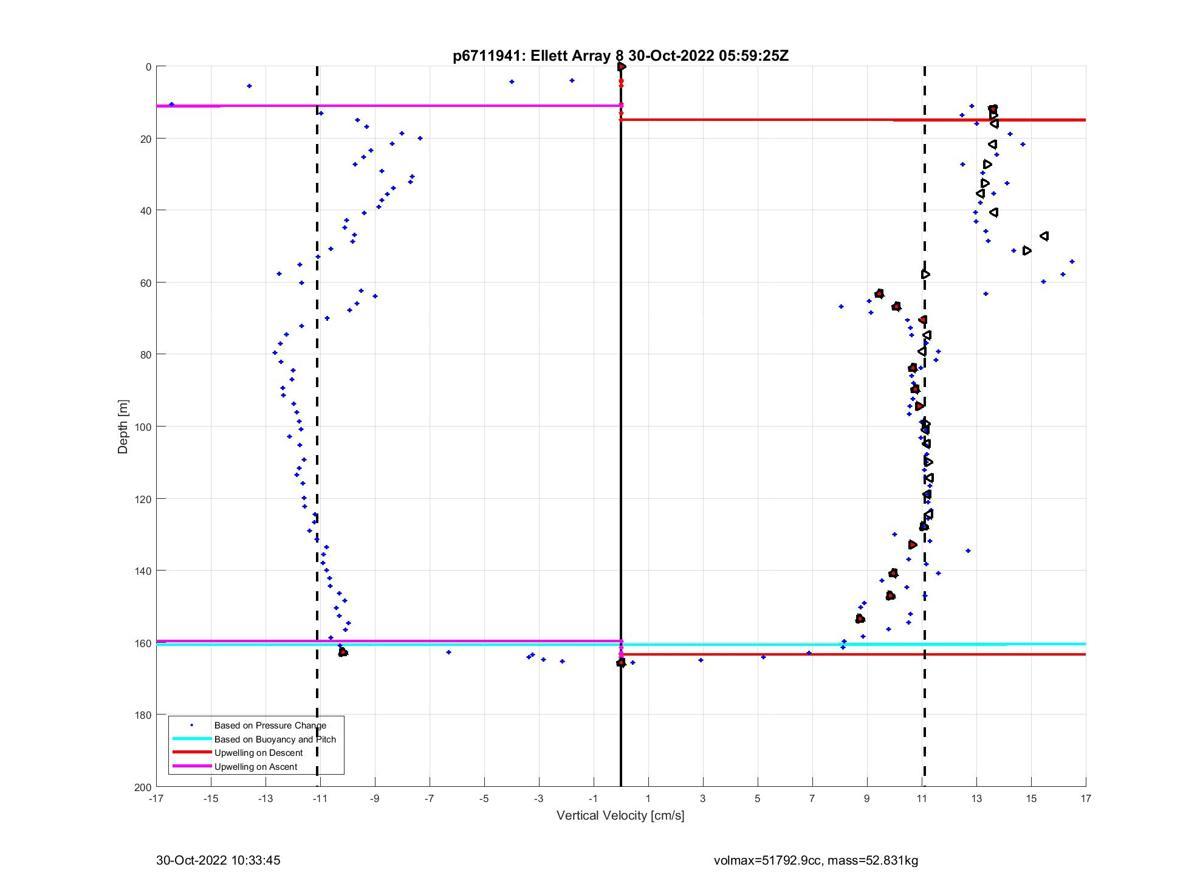This screenshot has height=885, width=1200.
Task: Click the 'volmax=51792.9cc, mass=52.831kg' footer text
Action: [816, 860]
